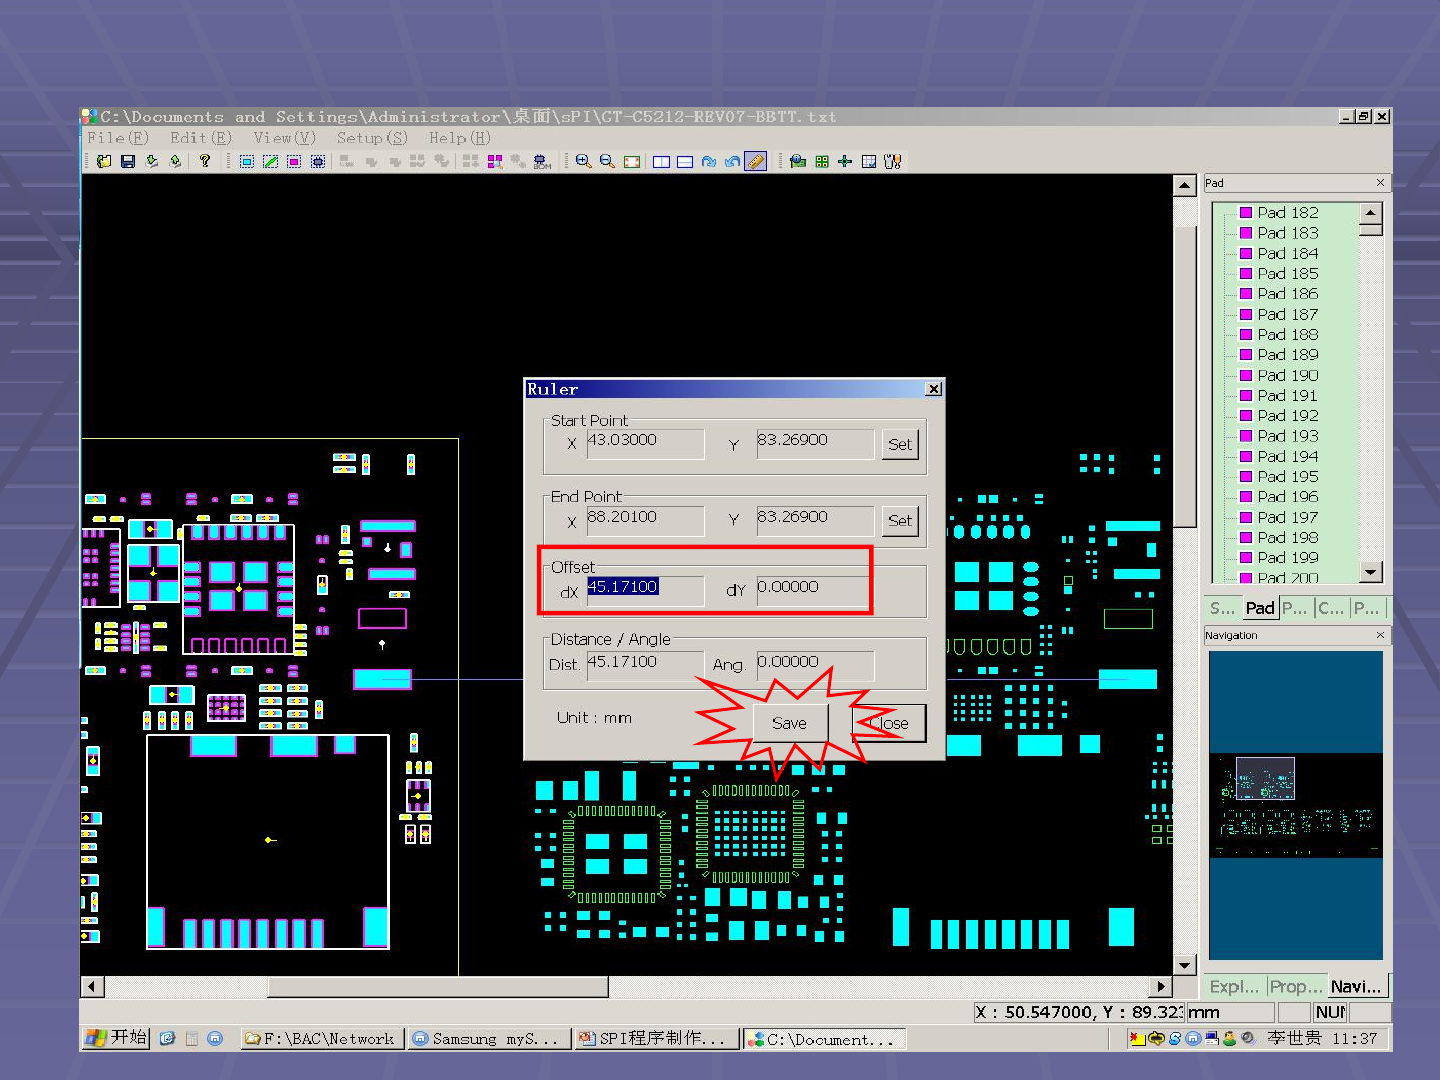1440x1080 pixels.
Task: Click the vertical split view icon
Action: 661,161
